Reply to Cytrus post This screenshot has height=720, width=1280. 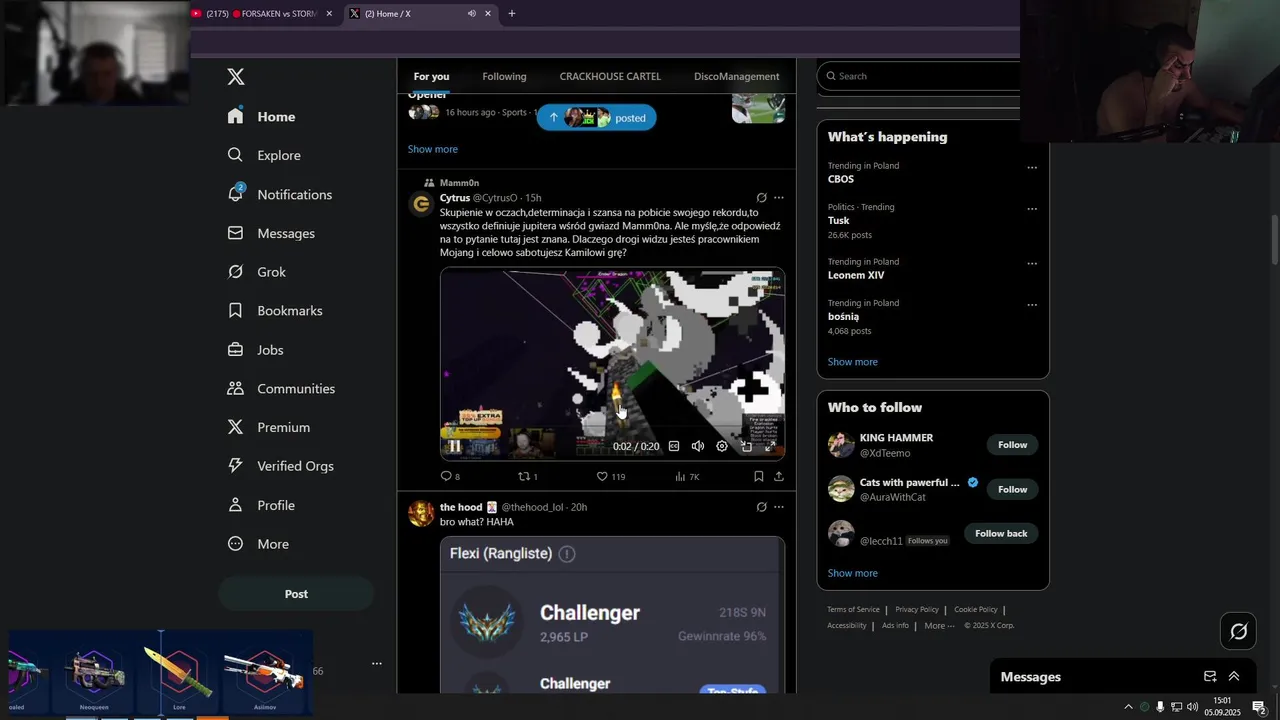coord(450,477)
